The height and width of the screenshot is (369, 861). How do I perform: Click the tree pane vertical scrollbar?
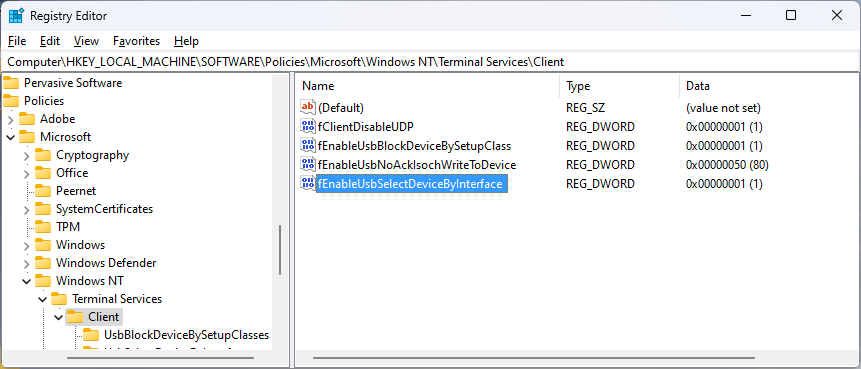click(281, 250)
